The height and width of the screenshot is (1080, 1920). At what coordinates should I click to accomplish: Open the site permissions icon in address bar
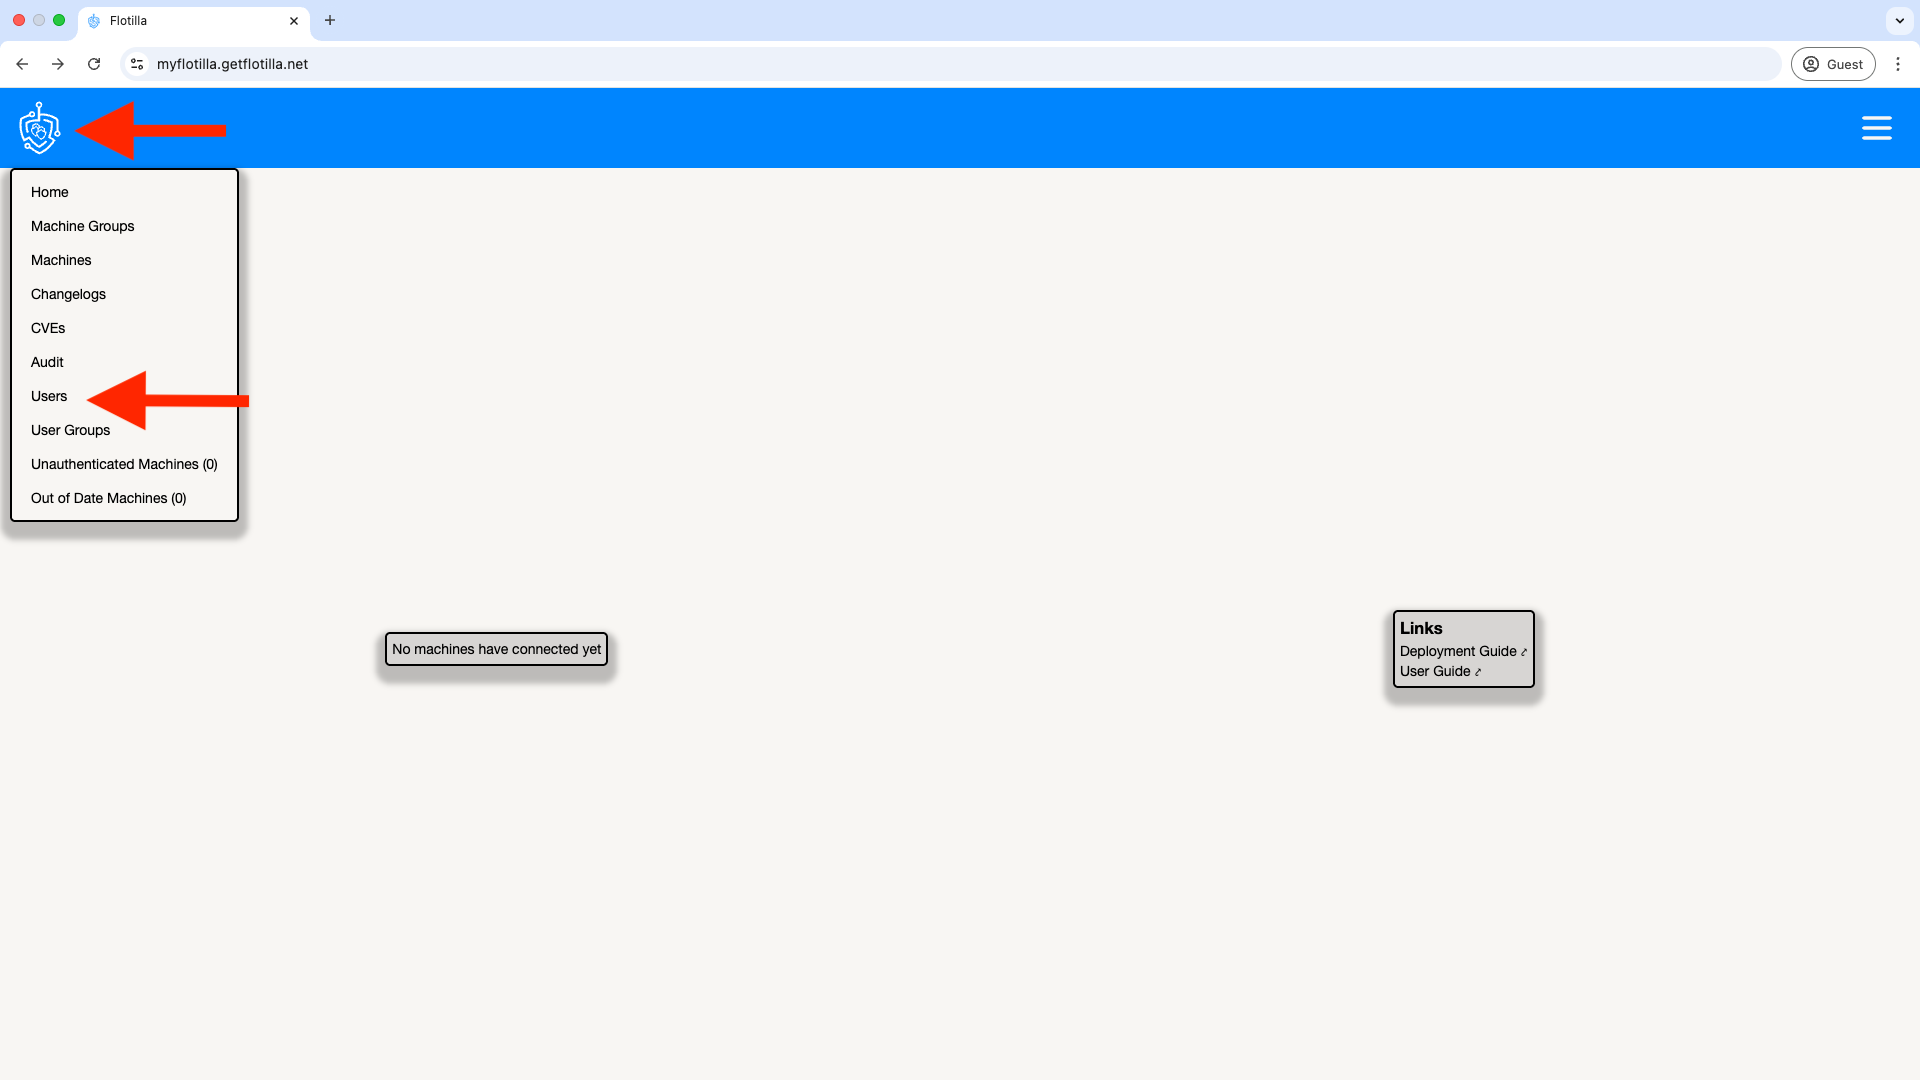136,63
